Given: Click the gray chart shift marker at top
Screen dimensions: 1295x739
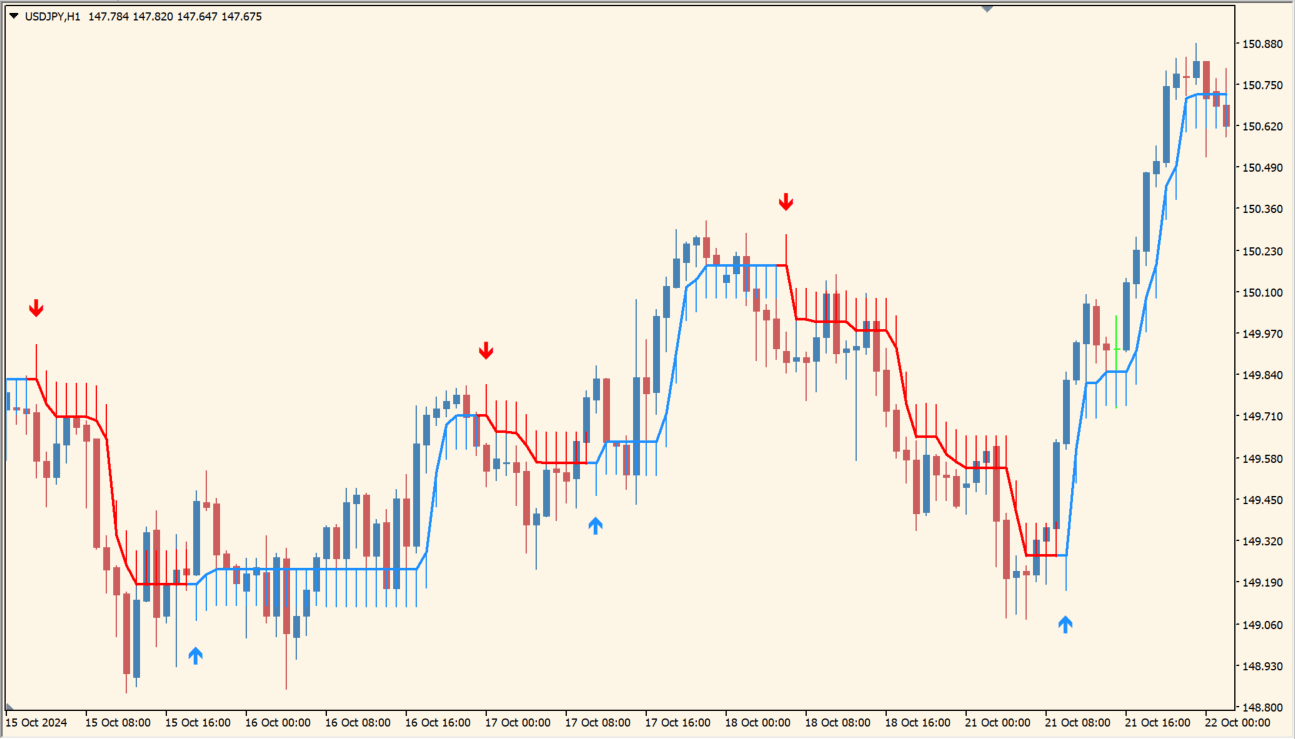Looking at the screenshot, I should point(987,8).
